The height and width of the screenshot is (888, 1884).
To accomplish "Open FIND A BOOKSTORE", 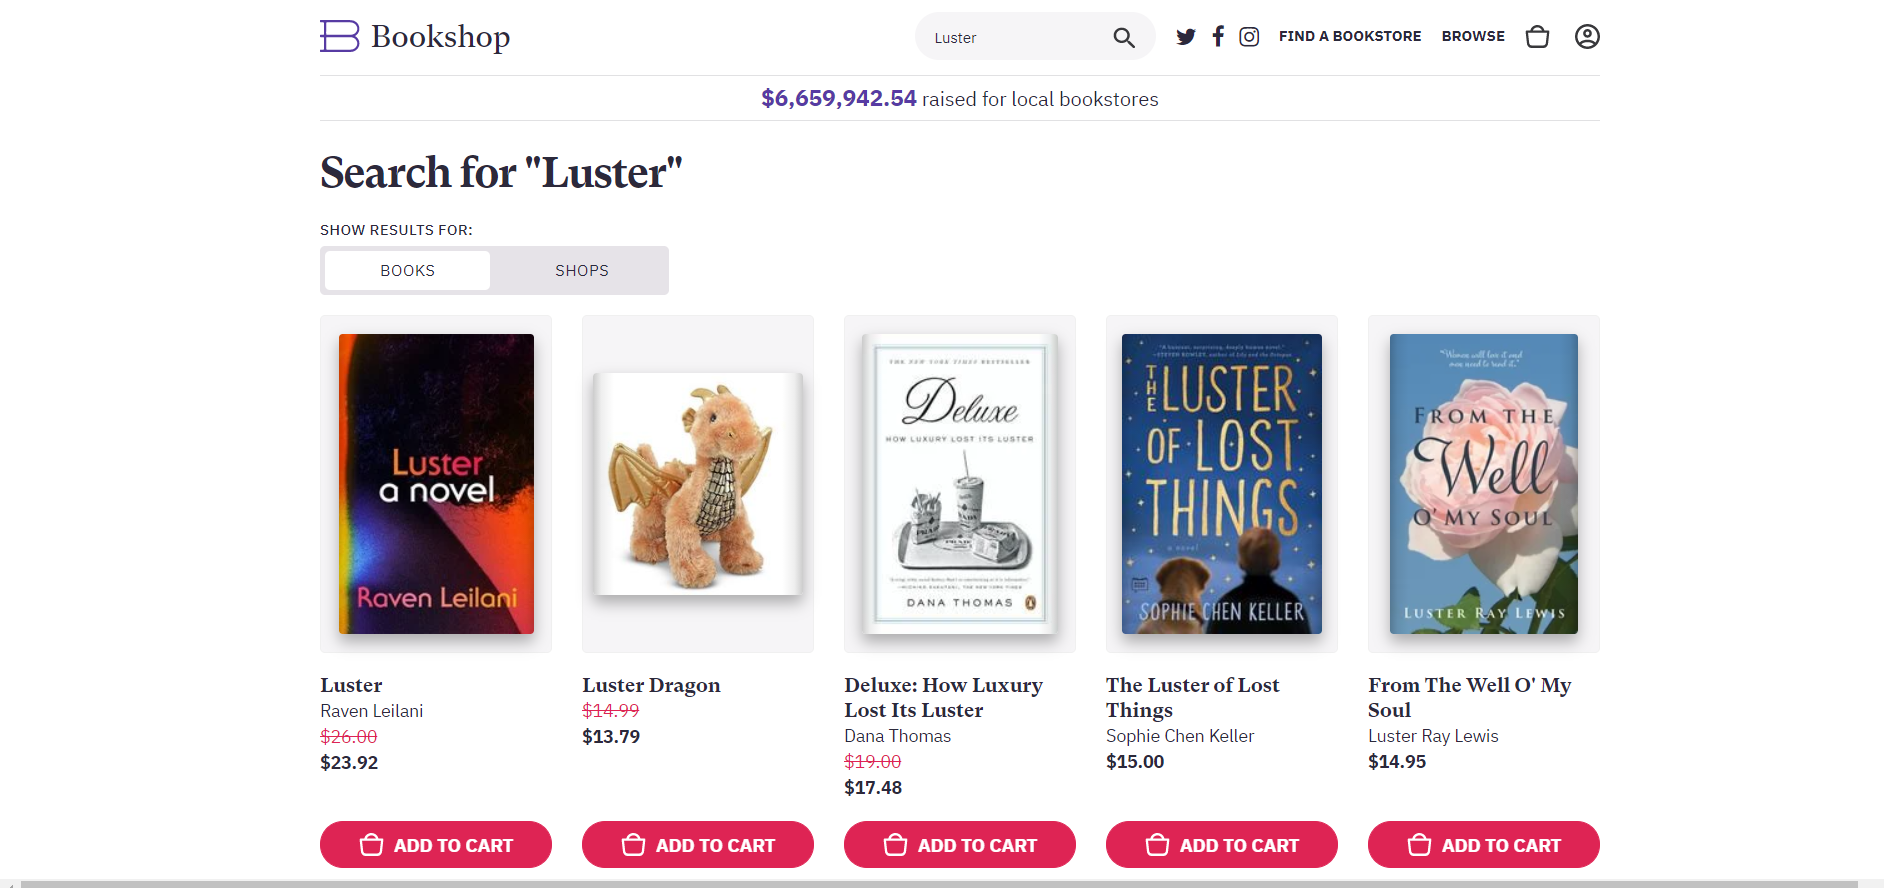I will pos(1350,36).
